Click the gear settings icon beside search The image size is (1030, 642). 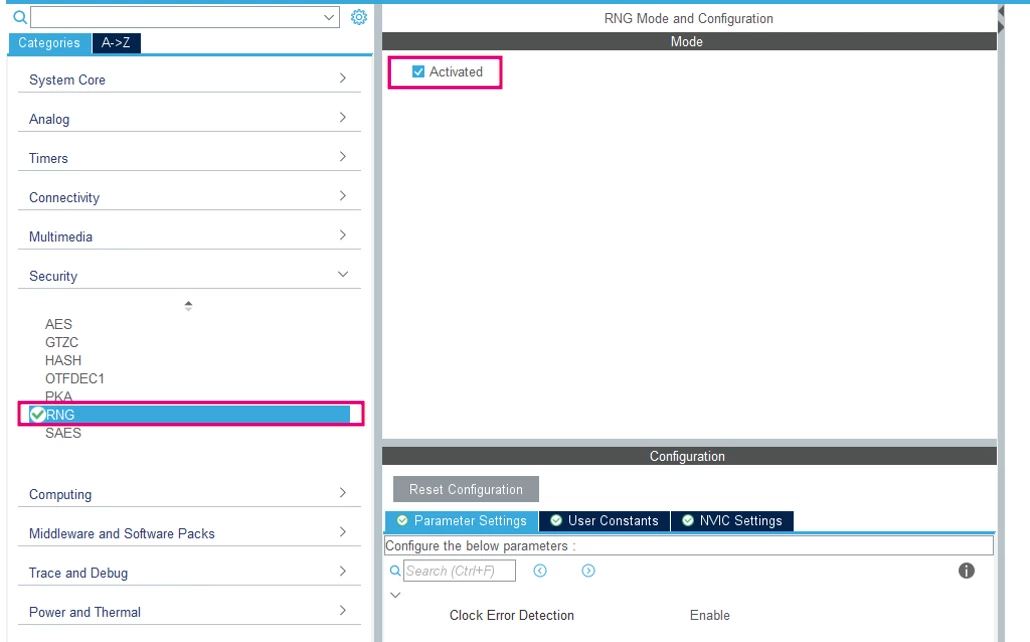pos(359,17)
